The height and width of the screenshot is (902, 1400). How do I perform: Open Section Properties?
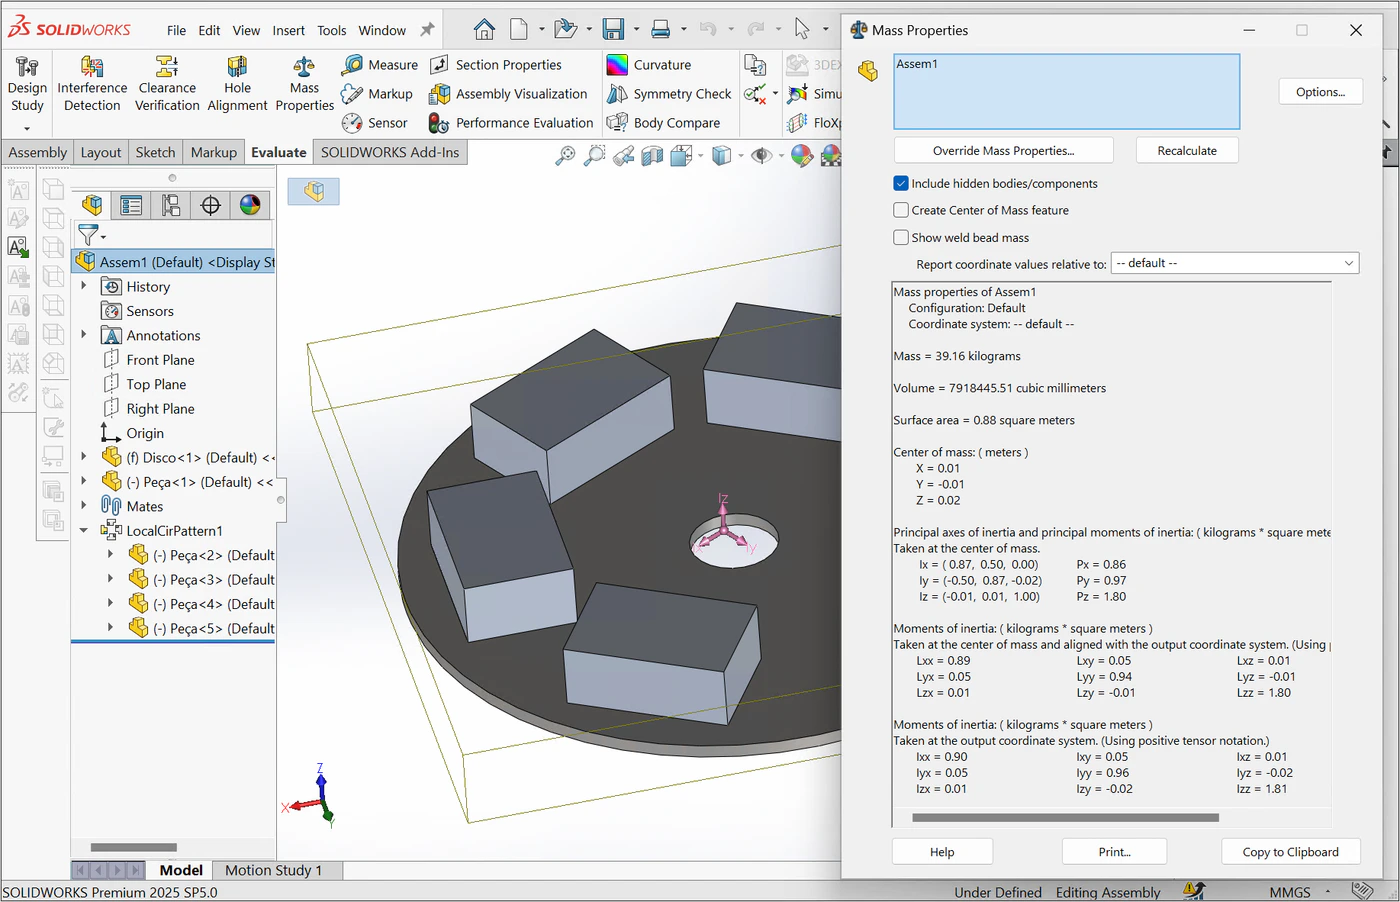tap(496, 65)
